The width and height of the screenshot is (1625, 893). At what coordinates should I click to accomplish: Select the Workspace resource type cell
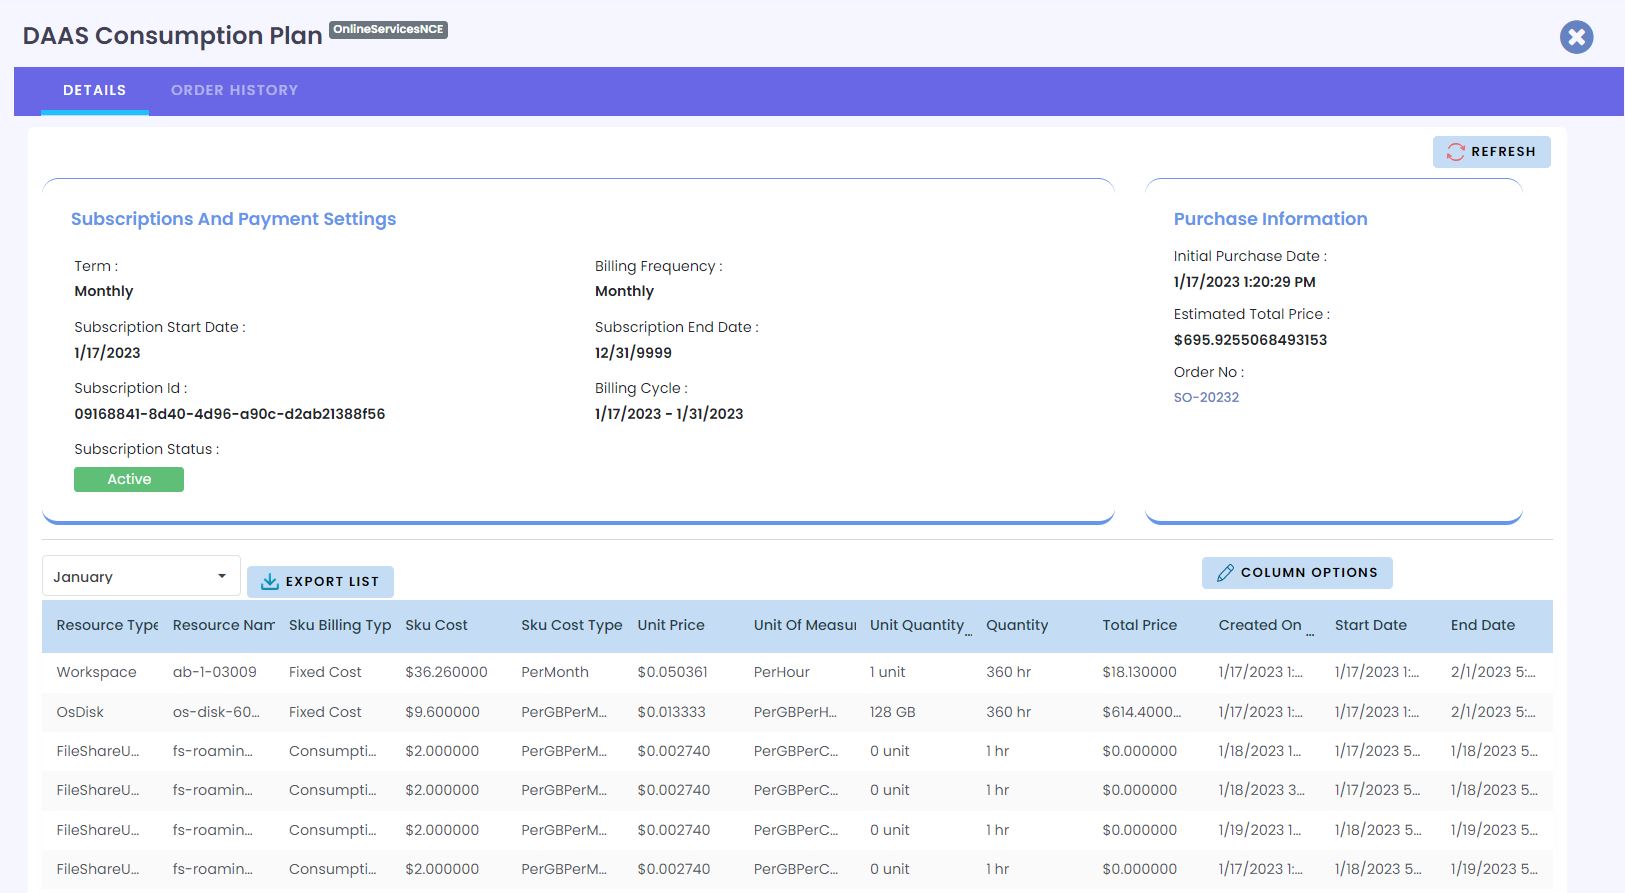(96, 672)
